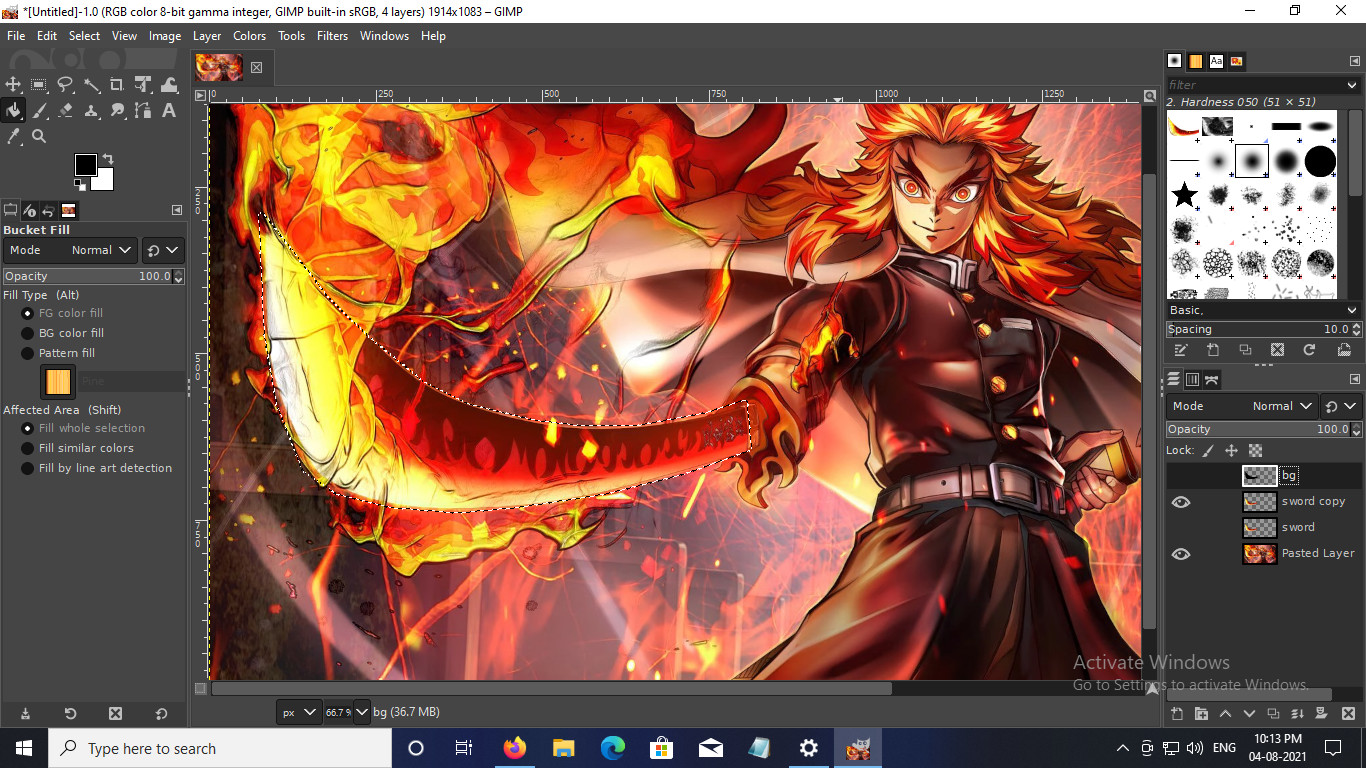Screen dimensions: 1366x768
Task: Open the brushes dock tab menu
Action: (1355, 61)
